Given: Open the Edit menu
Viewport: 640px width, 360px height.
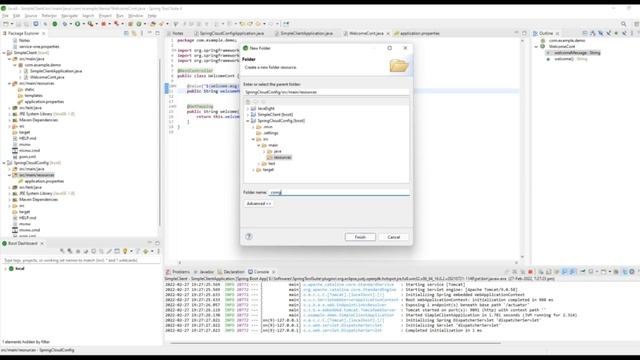Looking at the screenshot, I should 16,16.
